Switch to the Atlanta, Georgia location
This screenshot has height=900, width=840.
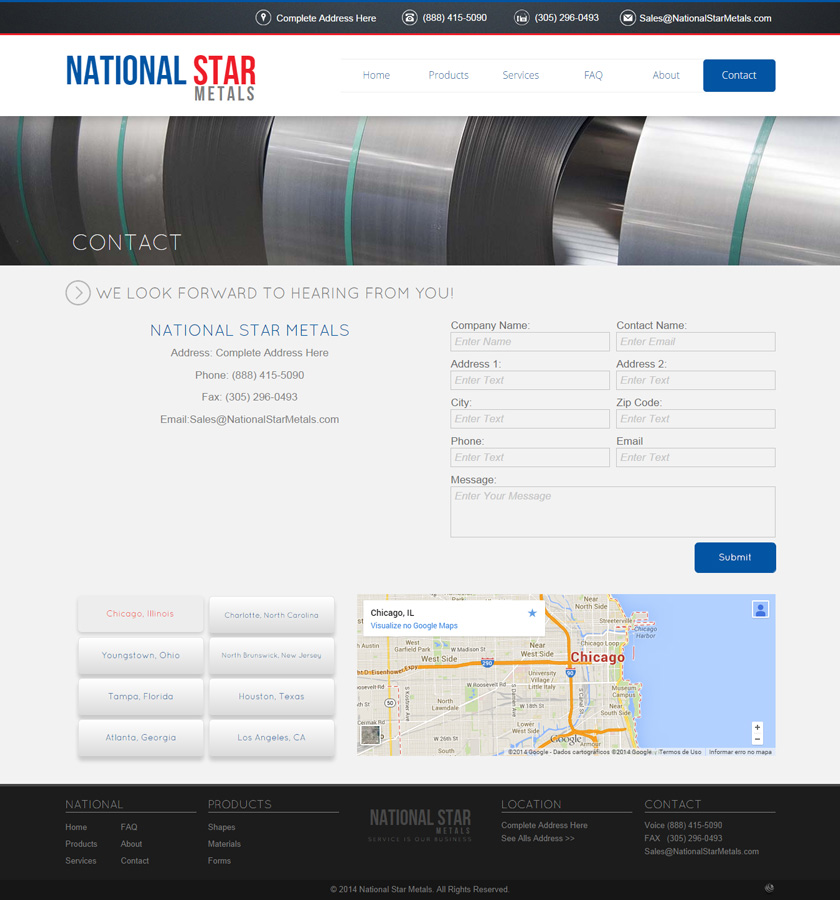(x=140, y=737)
